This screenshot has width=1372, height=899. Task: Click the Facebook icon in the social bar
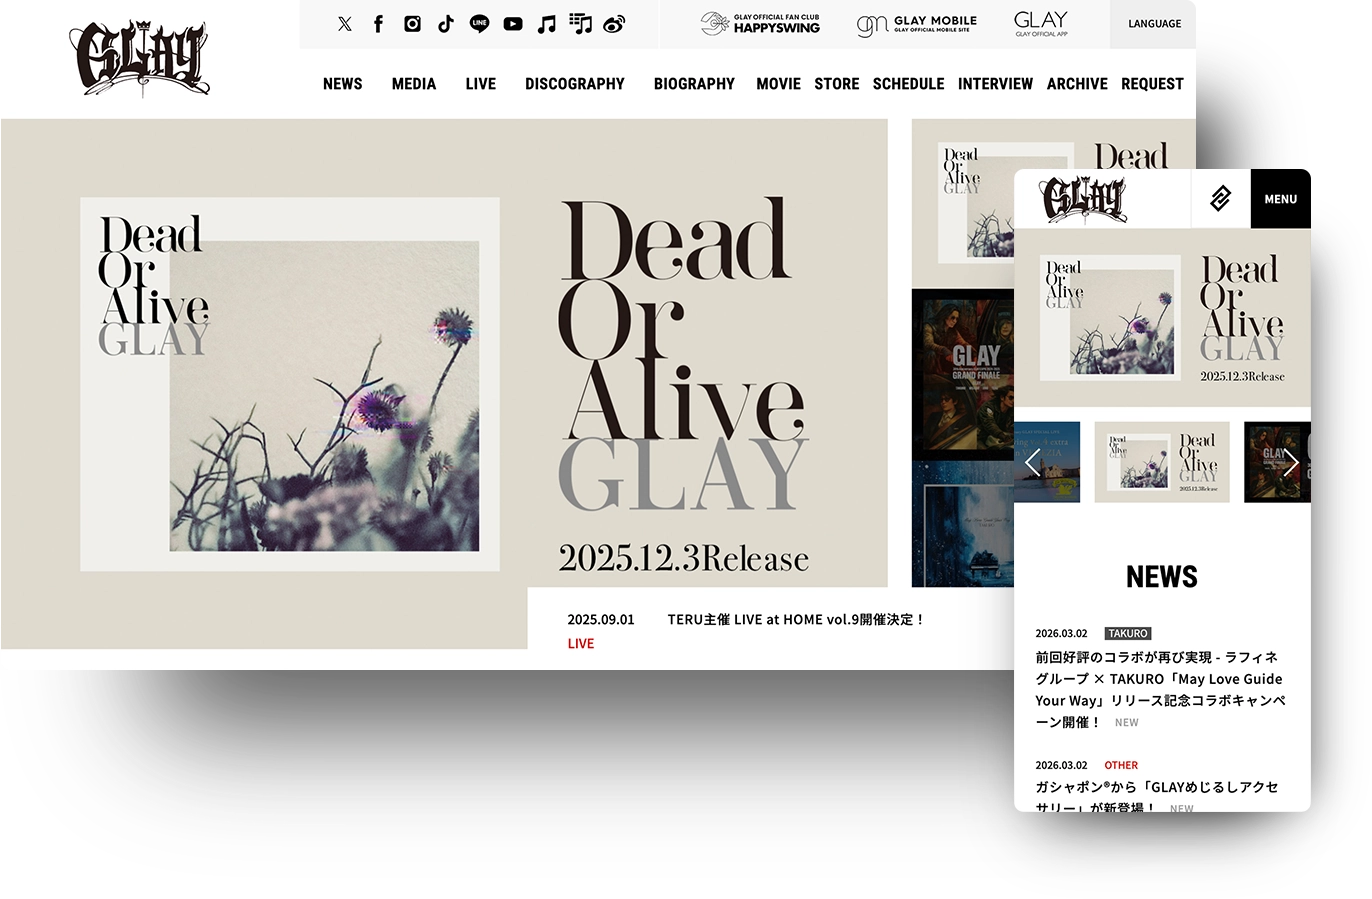(x=378, y=23)
